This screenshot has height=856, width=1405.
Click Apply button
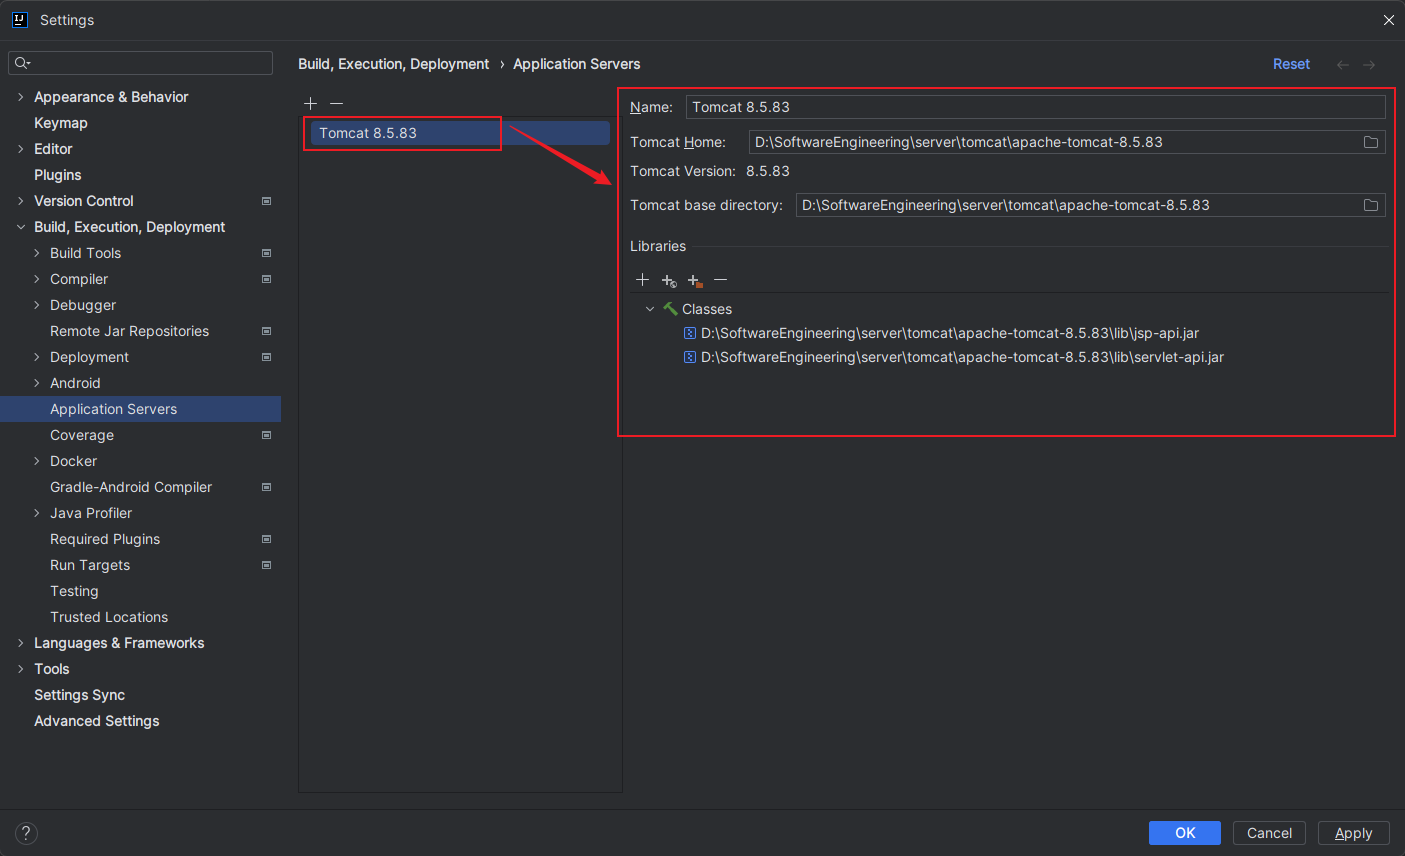(x=1353, y=833)
